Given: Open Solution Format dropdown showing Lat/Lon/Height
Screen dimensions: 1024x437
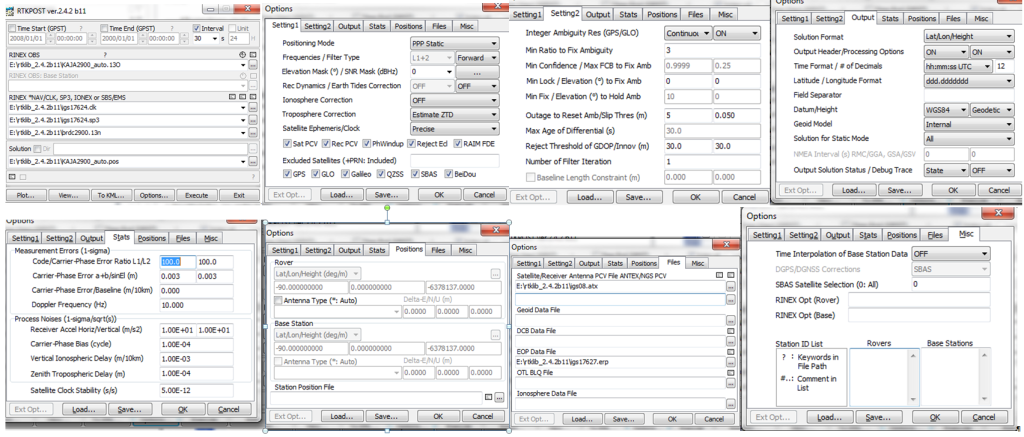Looking at the screenshot, I should point(968,37).
